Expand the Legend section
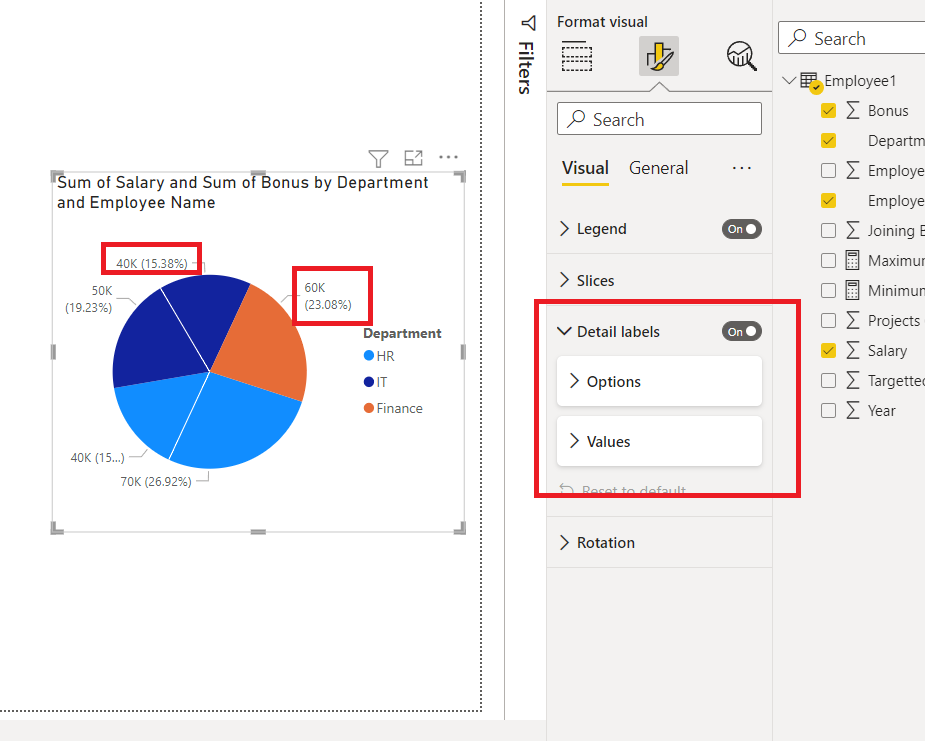 565,229
